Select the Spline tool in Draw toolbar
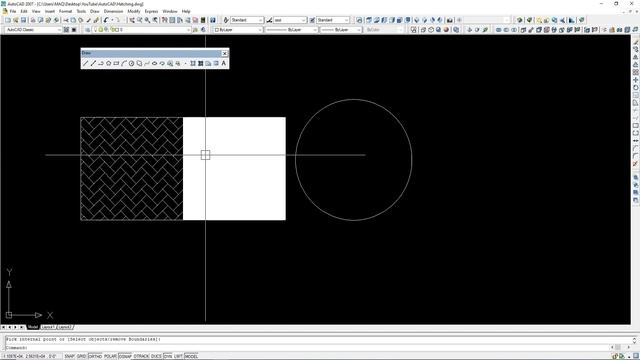The width and height of the screenshot is (640, 360). point(147,63)
